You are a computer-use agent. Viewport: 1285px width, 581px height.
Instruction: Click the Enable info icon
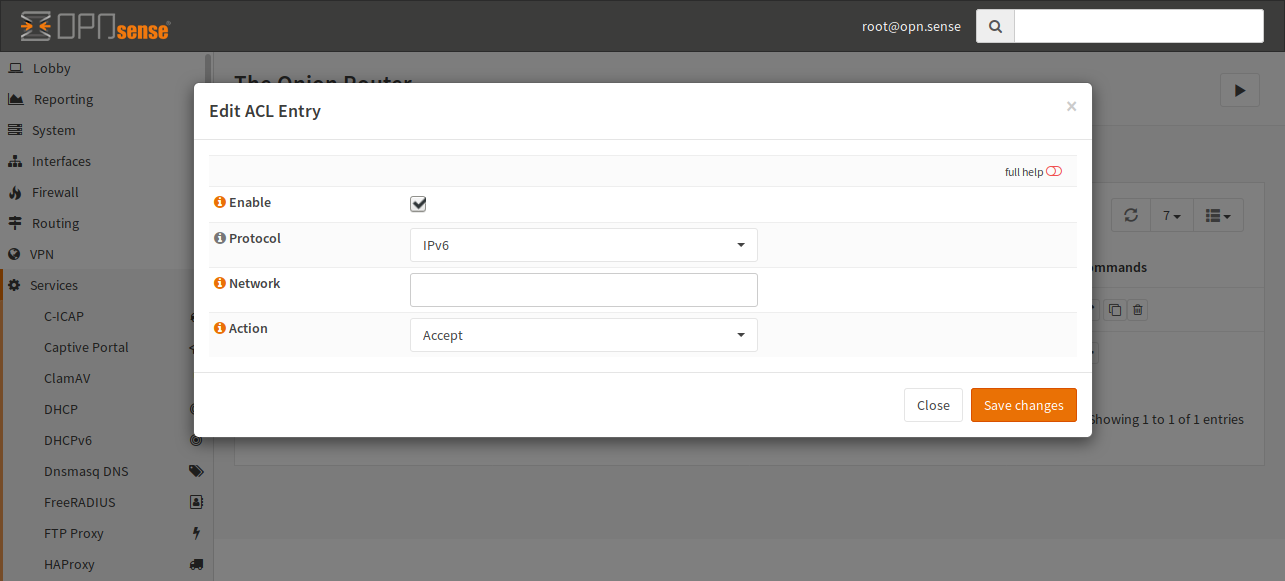click(219, 203)
